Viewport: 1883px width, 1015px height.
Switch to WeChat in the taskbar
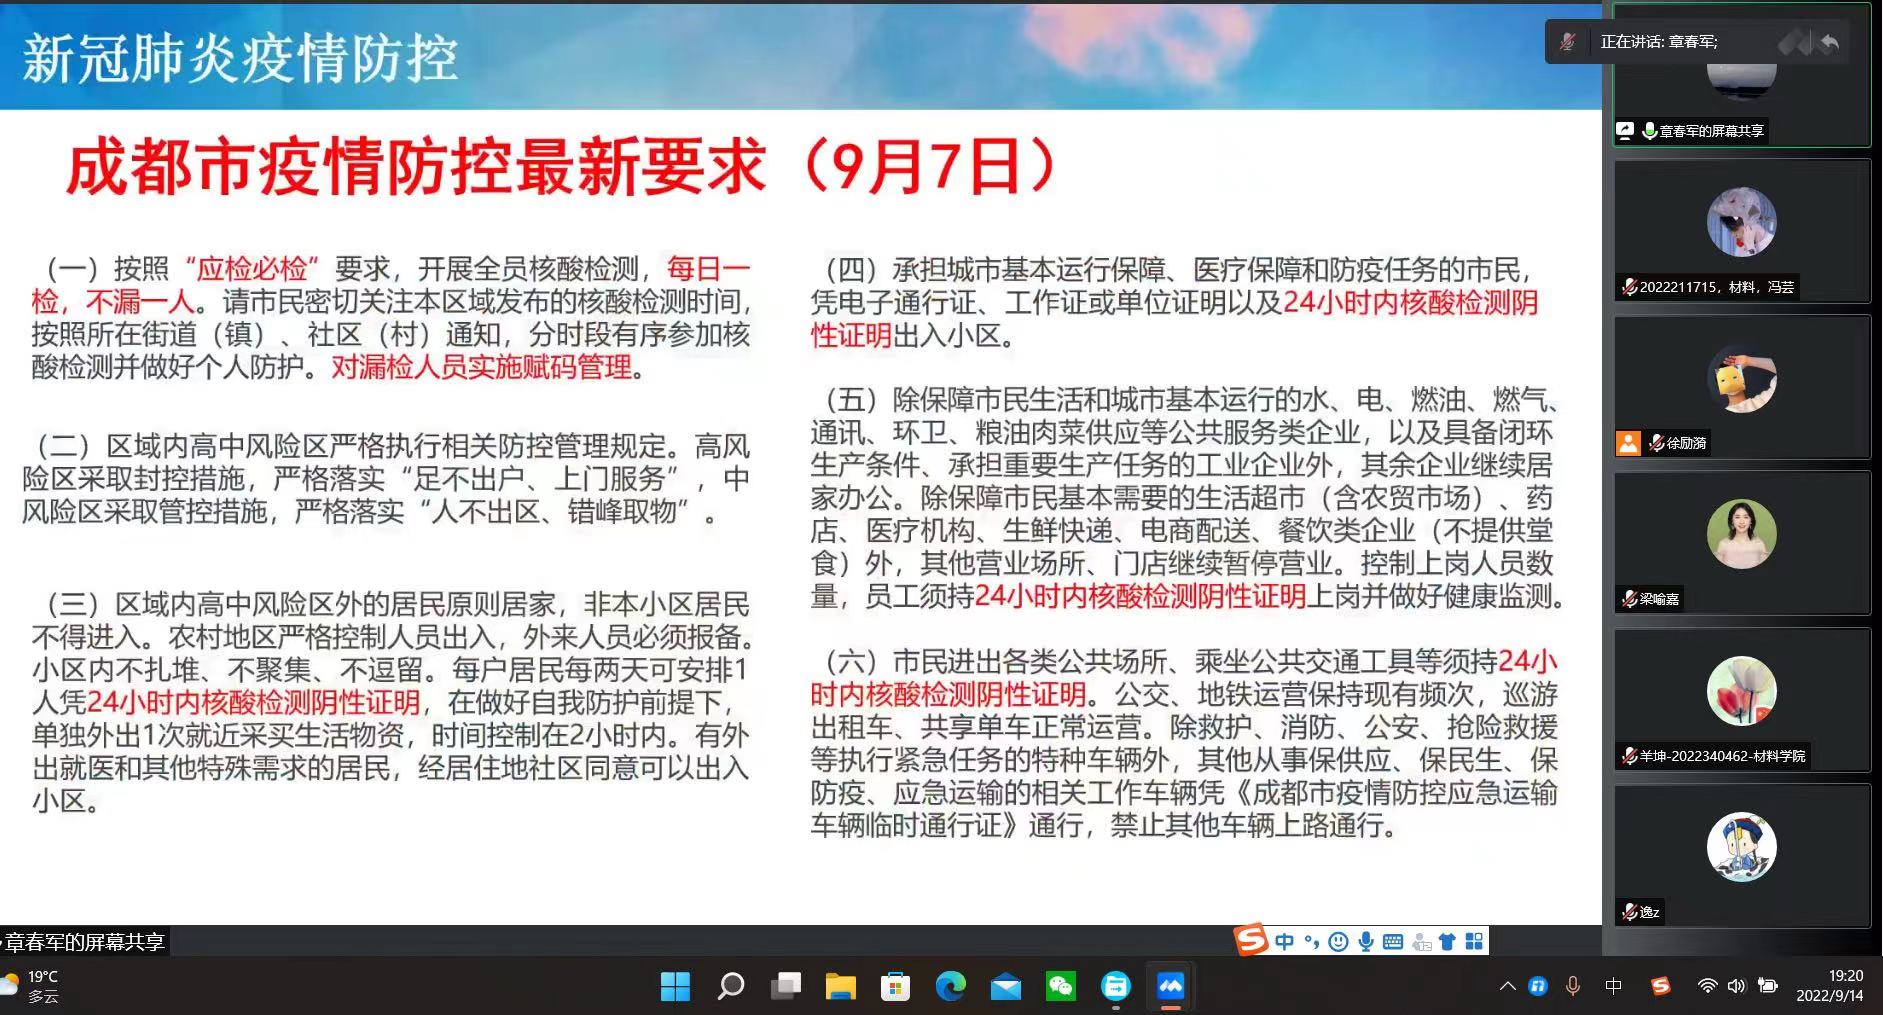coord(1060,987)
